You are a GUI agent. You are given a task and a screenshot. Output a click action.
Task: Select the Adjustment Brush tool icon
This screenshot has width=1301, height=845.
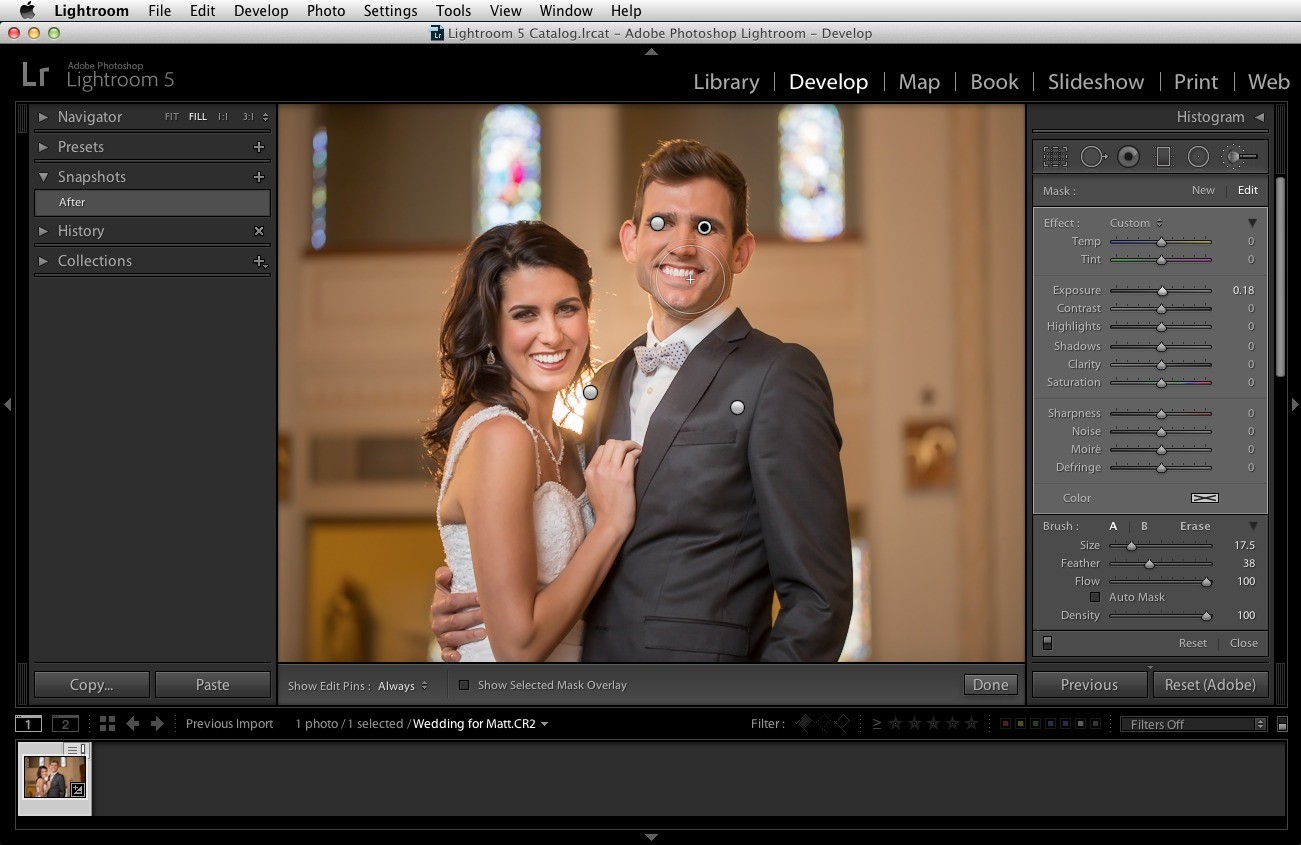(1240, 157)
